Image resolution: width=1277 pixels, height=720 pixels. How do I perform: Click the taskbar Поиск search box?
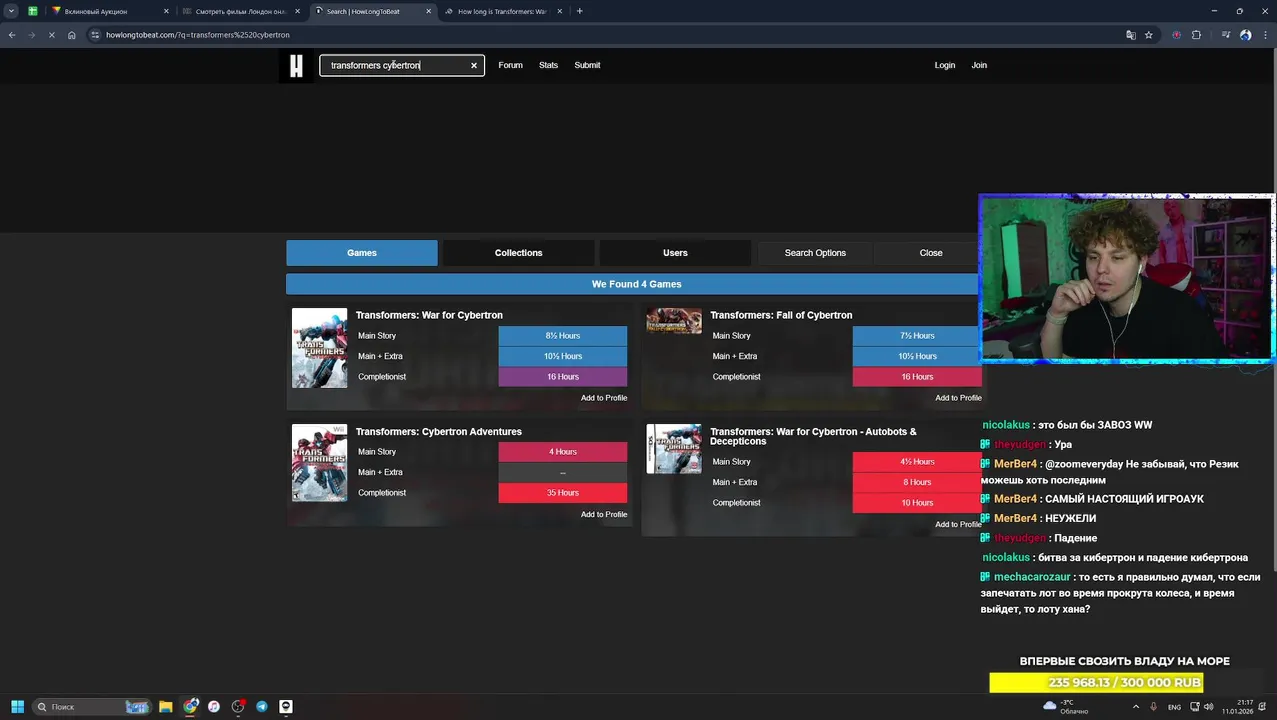92,707
